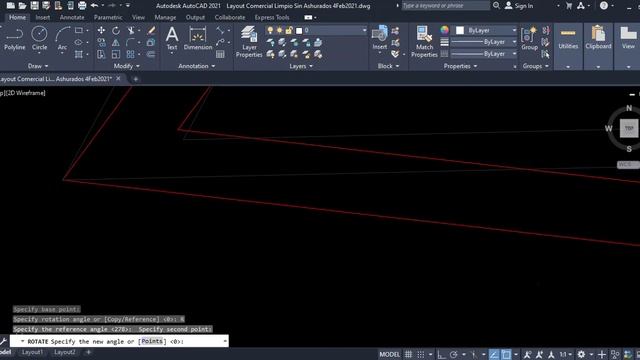Toggle layer on/off lightbulb icon
This screenshot has width=640, height=360.
270,30
